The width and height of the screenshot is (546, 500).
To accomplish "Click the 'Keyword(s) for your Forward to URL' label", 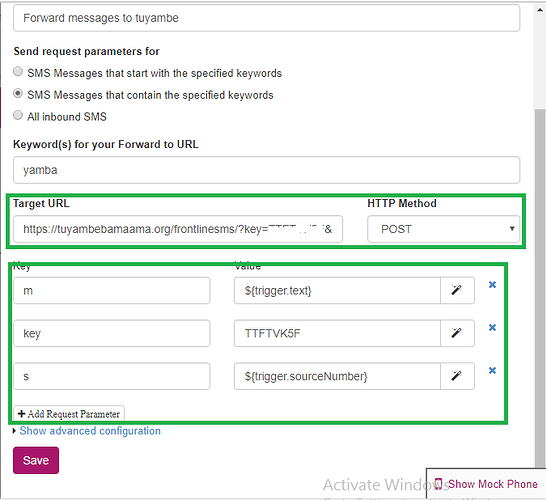I will coord(106,144).
